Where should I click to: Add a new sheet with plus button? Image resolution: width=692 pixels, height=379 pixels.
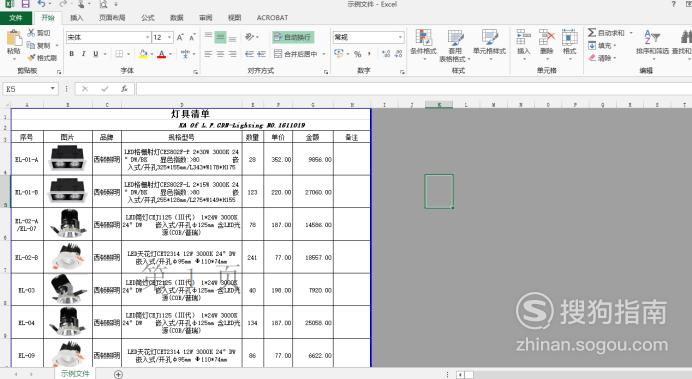click(118, 374)
